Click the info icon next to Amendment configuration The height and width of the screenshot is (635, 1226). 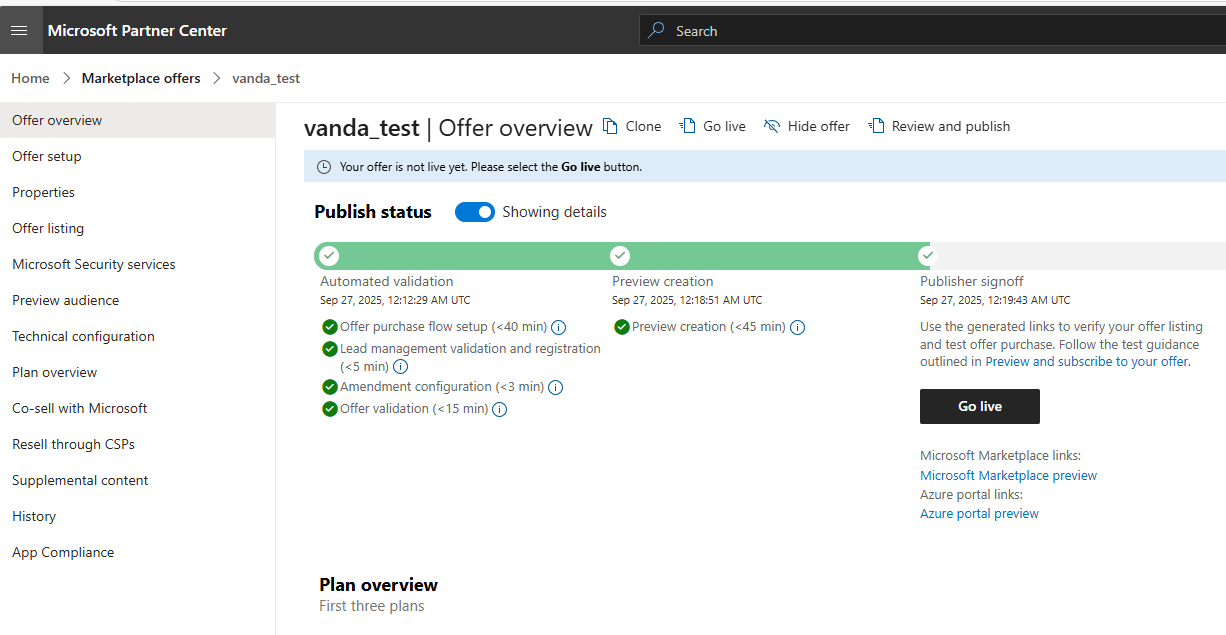[556, 387]
